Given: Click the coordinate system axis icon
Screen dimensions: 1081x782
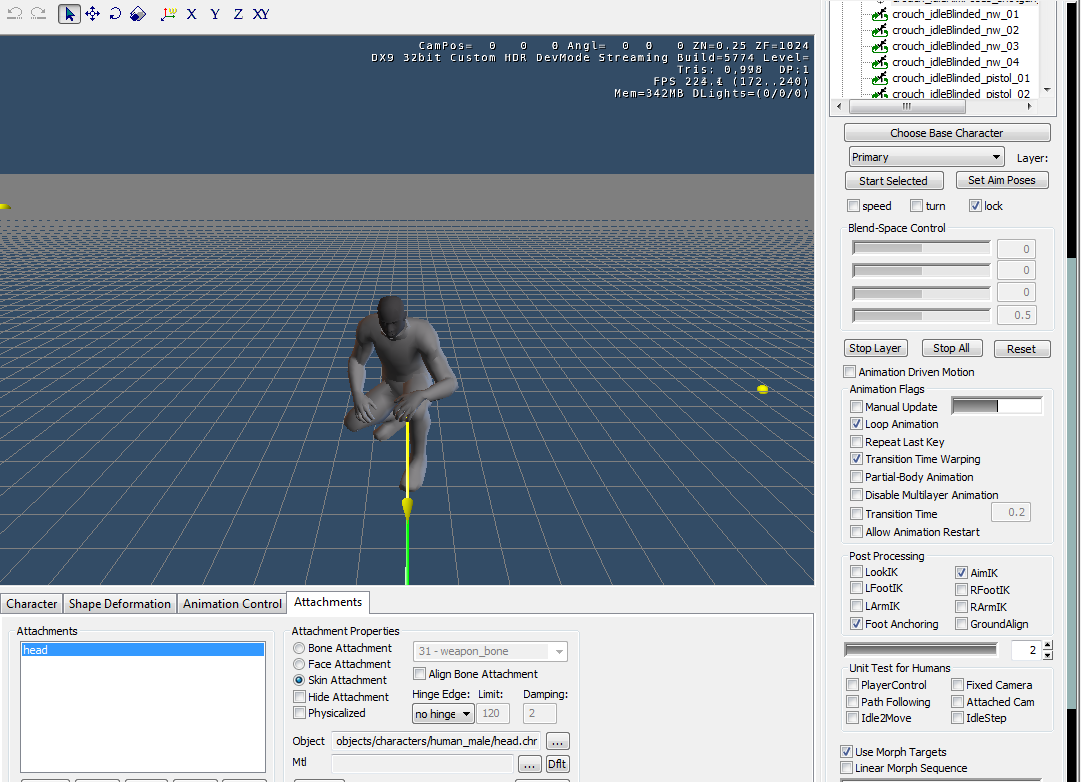Looking at the screenshot, I should [x=168, y=14].
